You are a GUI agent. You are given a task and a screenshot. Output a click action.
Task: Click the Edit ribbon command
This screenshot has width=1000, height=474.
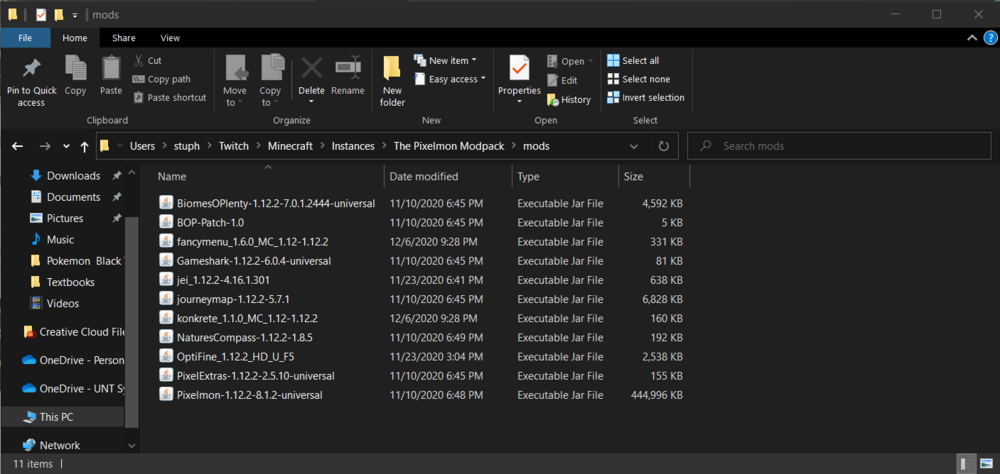(562, 80)
